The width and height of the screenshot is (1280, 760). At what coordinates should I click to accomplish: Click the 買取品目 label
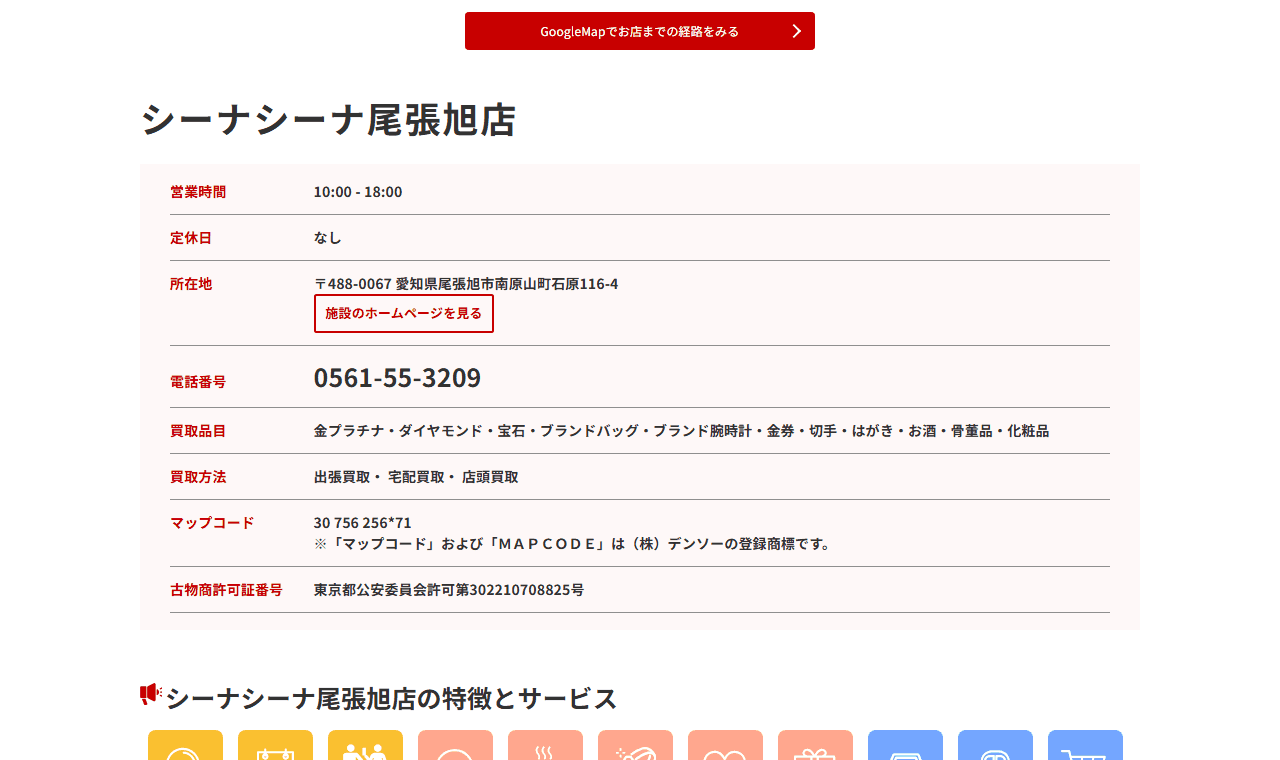tap(198, 431)
